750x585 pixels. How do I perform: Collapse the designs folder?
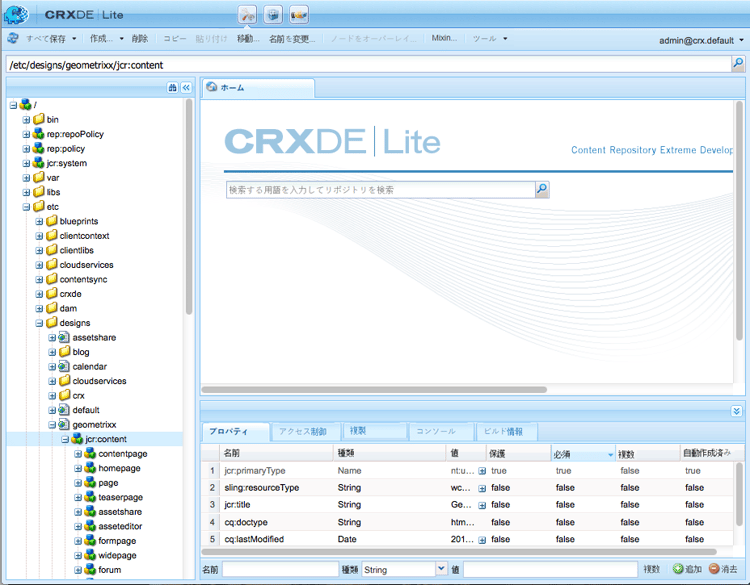39,323
